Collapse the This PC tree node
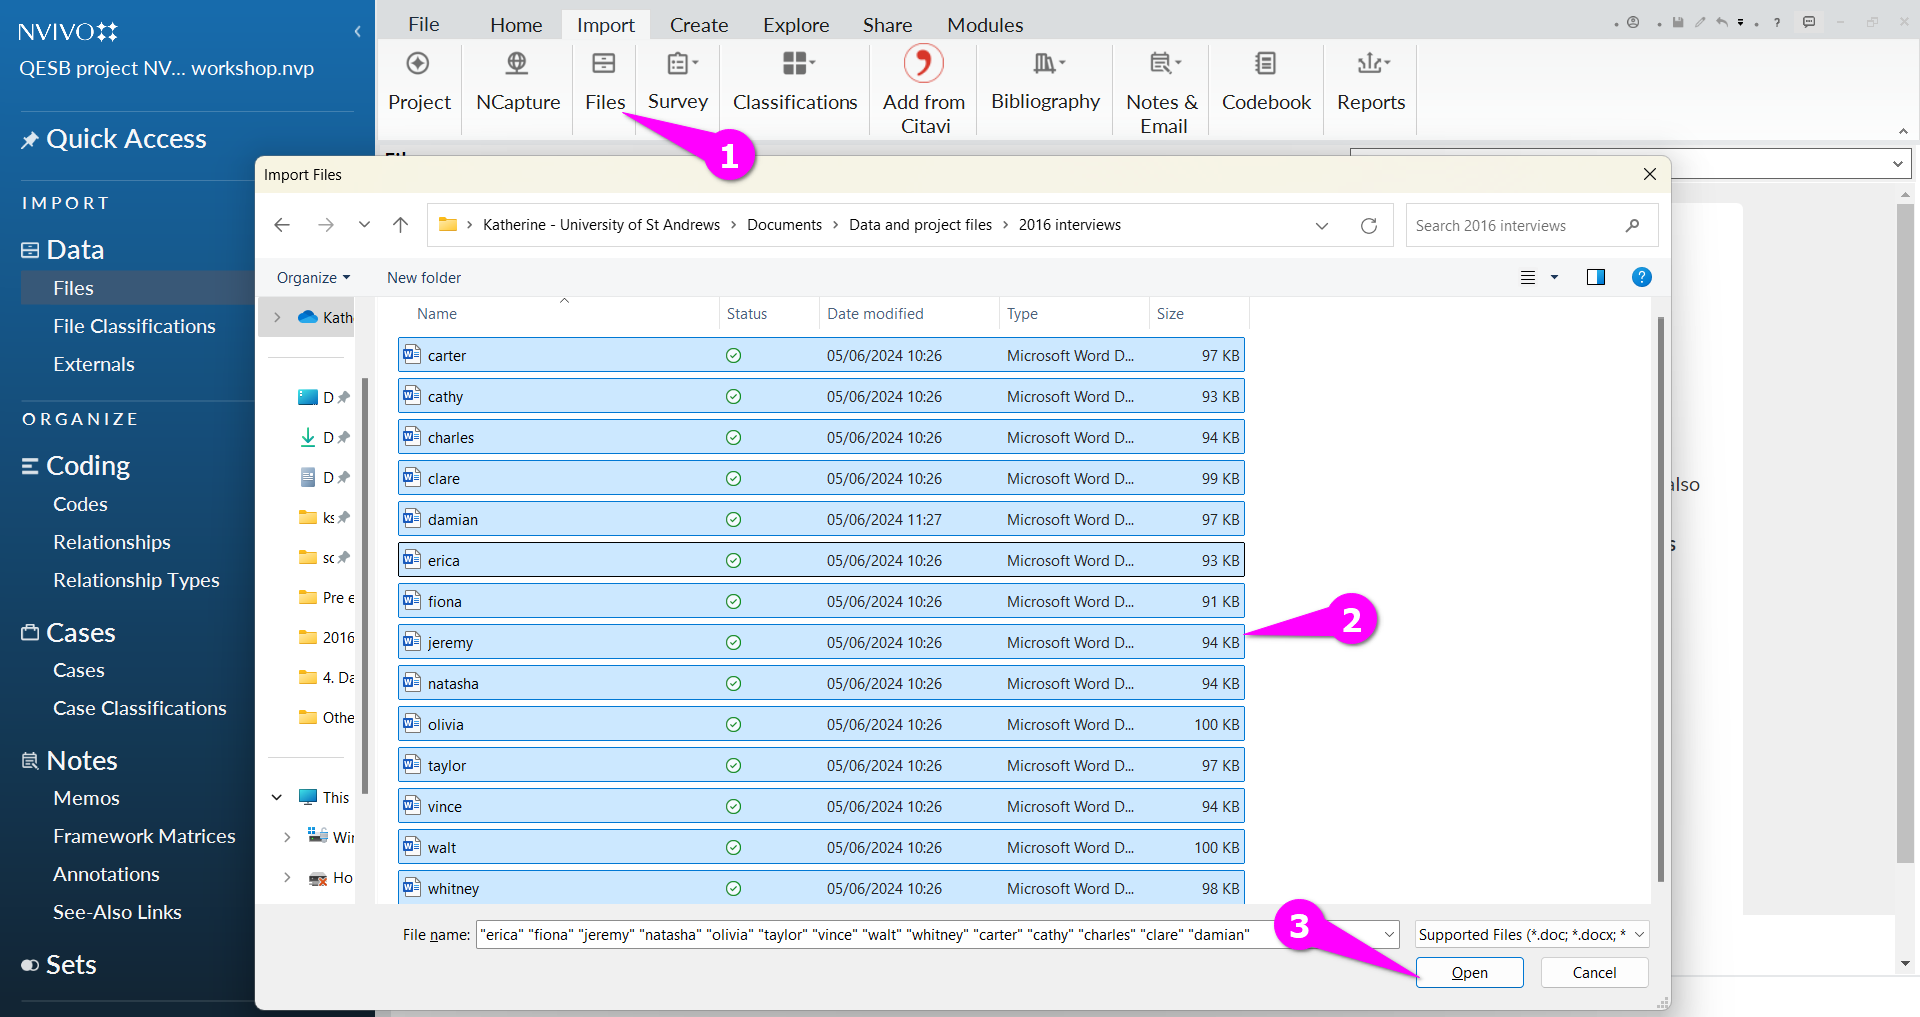This screenshot has height=1017, width=1920. point(277,797)
